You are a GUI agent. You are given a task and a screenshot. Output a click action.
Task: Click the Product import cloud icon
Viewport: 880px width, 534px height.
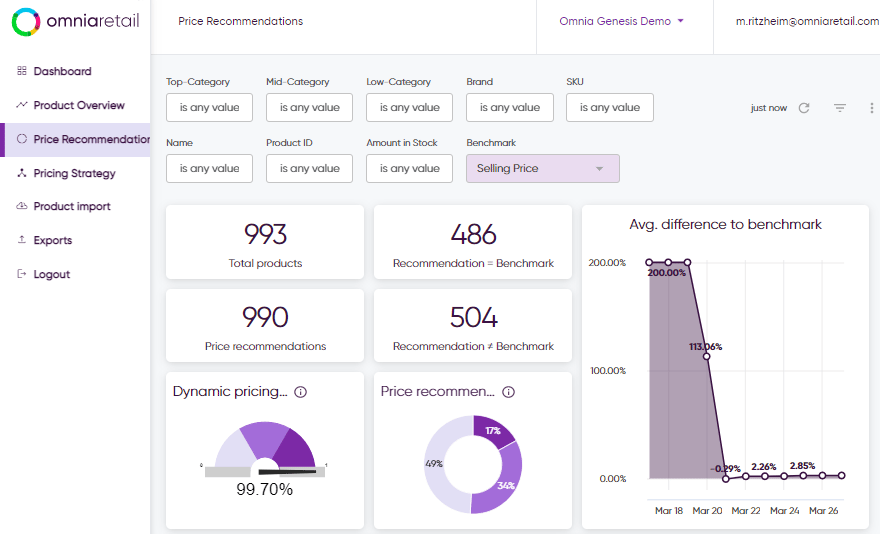pyautogui.click(x=22, y=206)
